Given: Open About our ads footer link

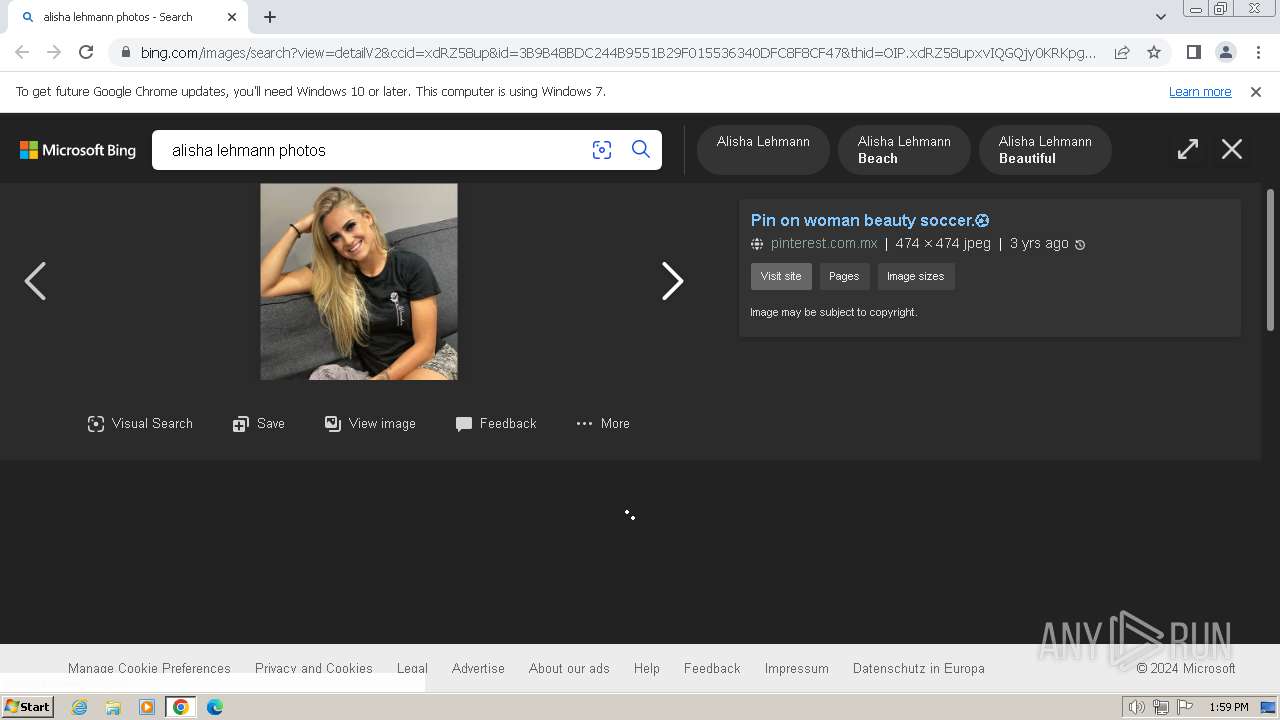Looking at the screenshot, I should pyautogui.click(x=569, y=668).
